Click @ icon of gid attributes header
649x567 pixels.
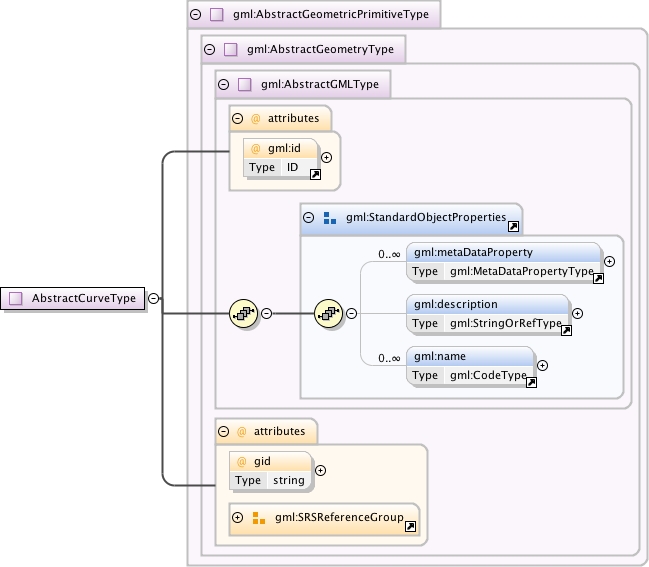(x=242, y=432)
